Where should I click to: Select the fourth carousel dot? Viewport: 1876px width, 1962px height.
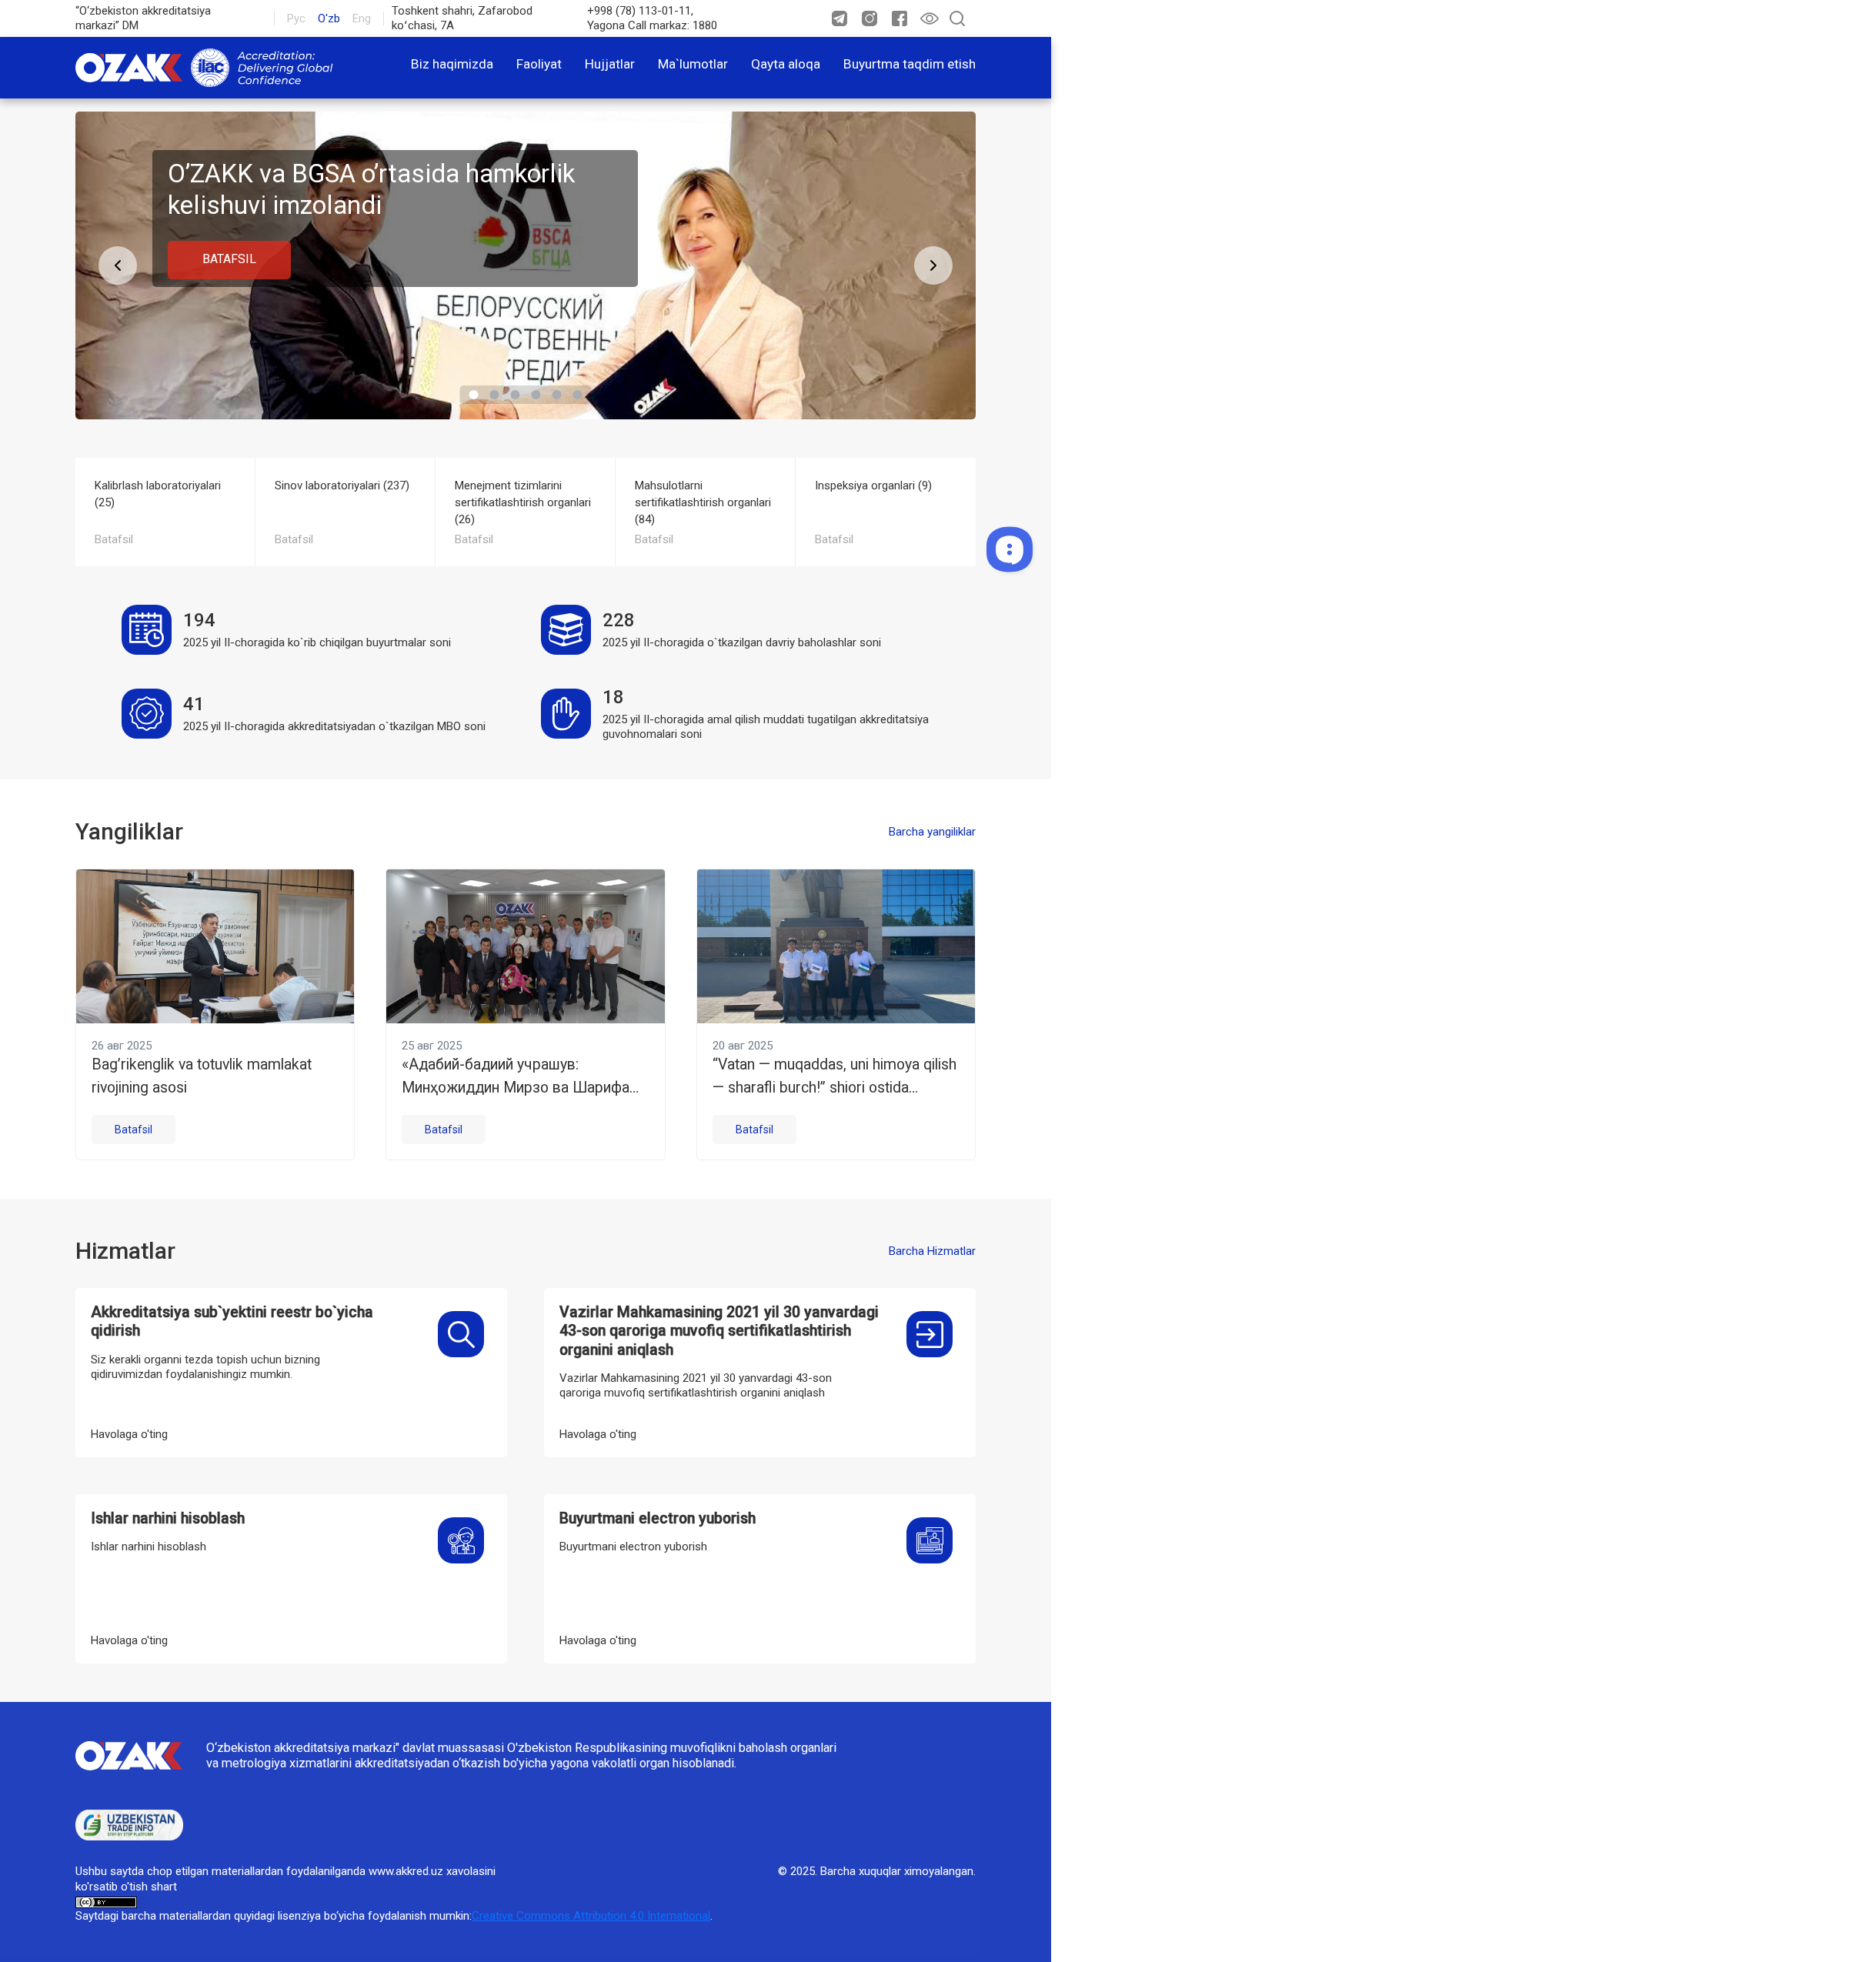coord(536,394)
